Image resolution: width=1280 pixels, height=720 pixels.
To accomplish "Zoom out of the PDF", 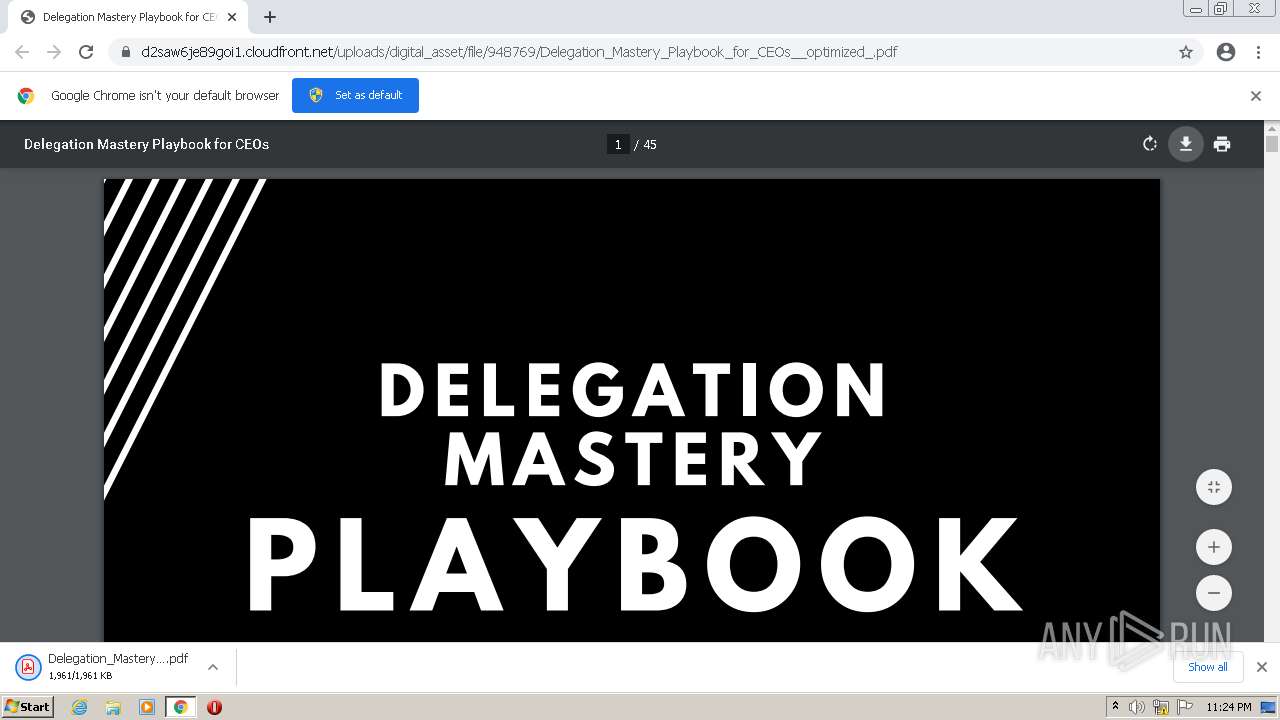I will 1214,593.
